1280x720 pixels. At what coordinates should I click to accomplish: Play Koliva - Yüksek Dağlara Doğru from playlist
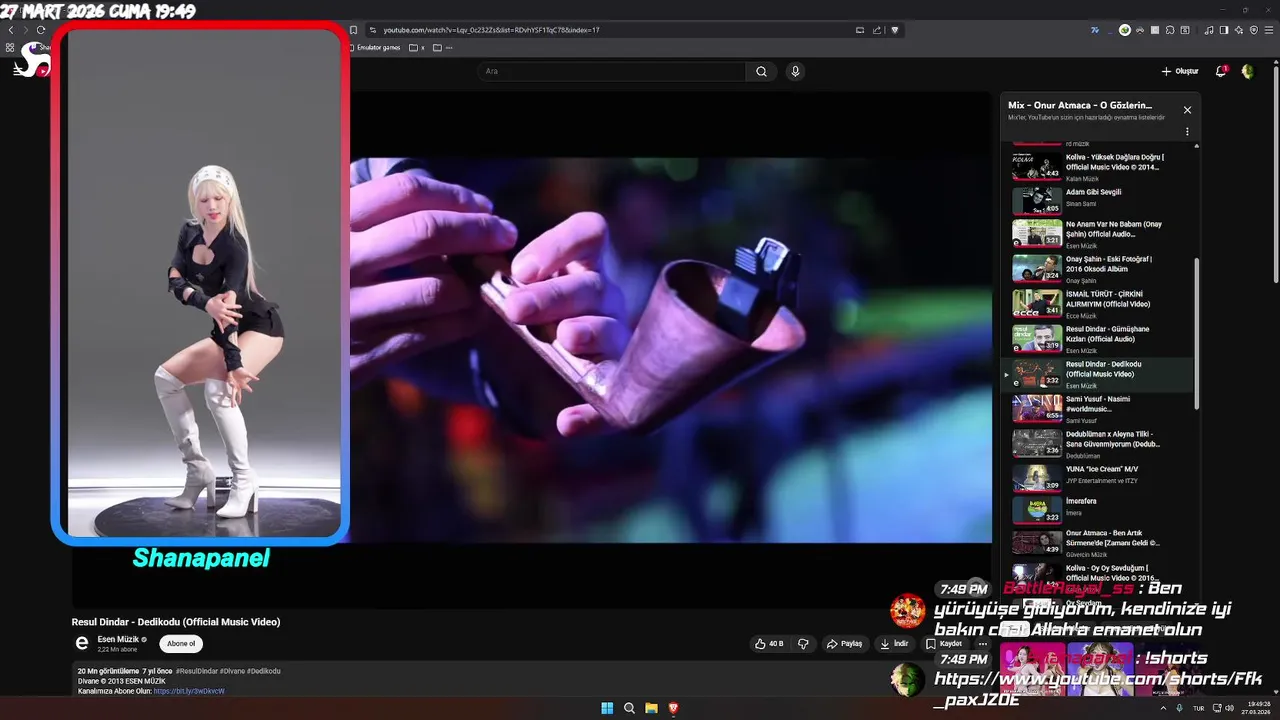click(x=1100, y=166)
